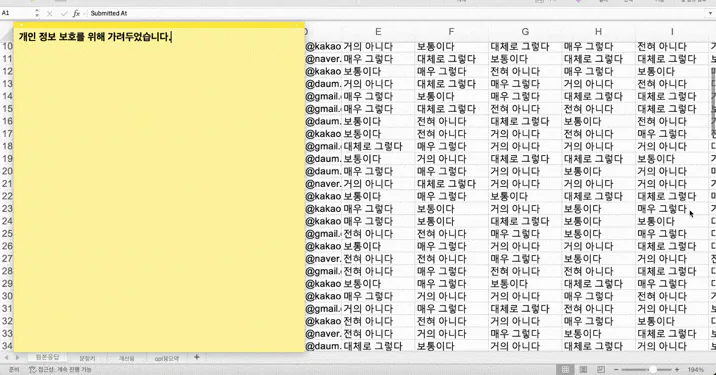716x375 pixels.
Task: Click cell G20 reading 거의 아니다
Action: point(525,171)
